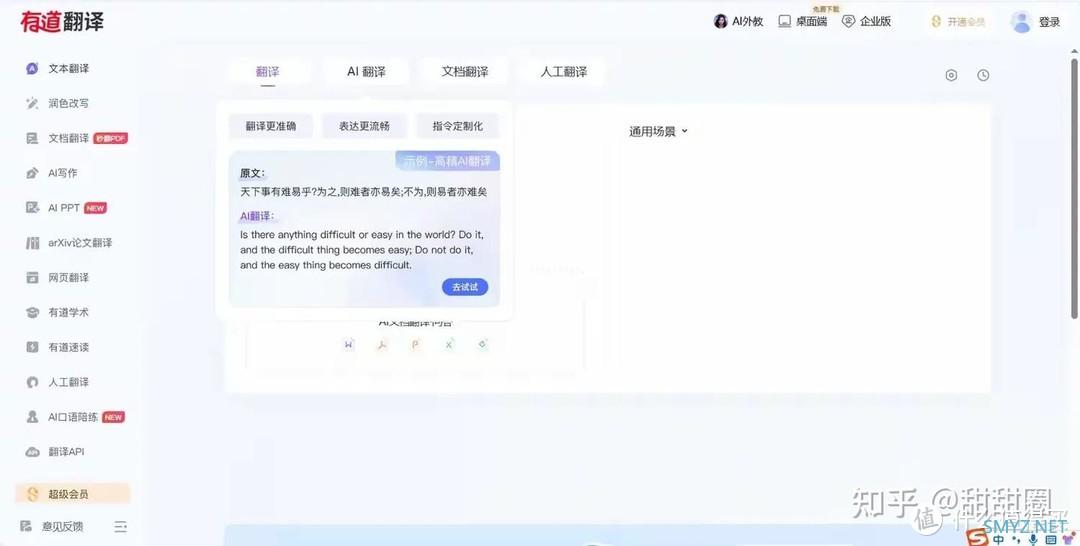The height and width of the screenshot is (546, 1080).
Task: Select the AI口语陪练 person icon
Action: click(32, 417)
